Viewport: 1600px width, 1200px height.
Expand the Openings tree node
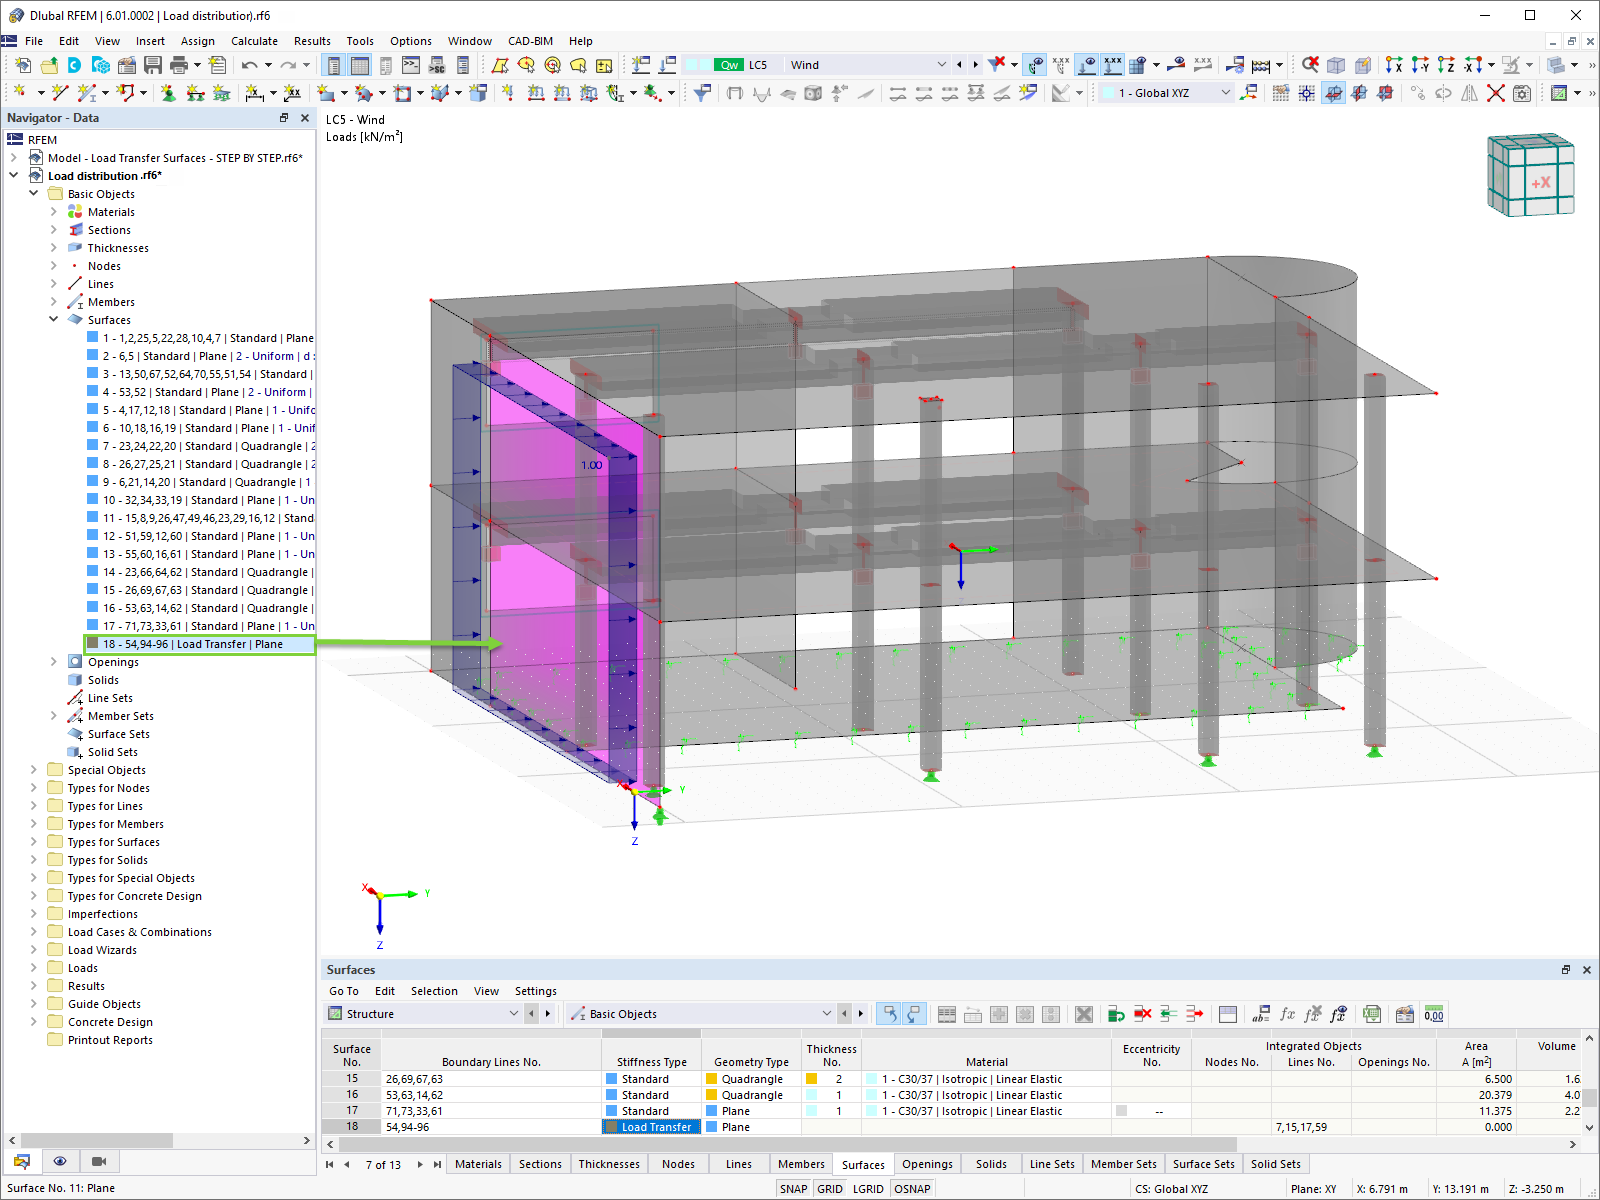pyautogui.click(x=53, y=662)
